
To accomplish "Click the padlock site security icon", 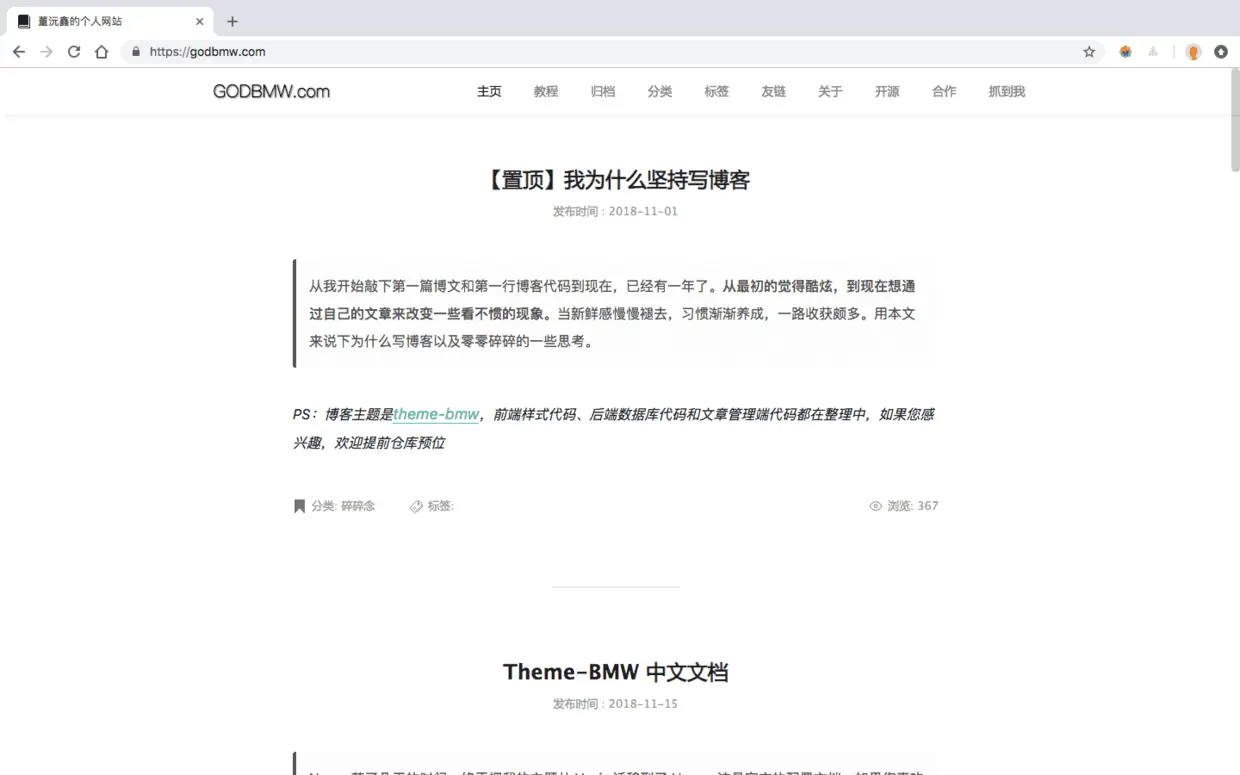I will click(136, 52).
